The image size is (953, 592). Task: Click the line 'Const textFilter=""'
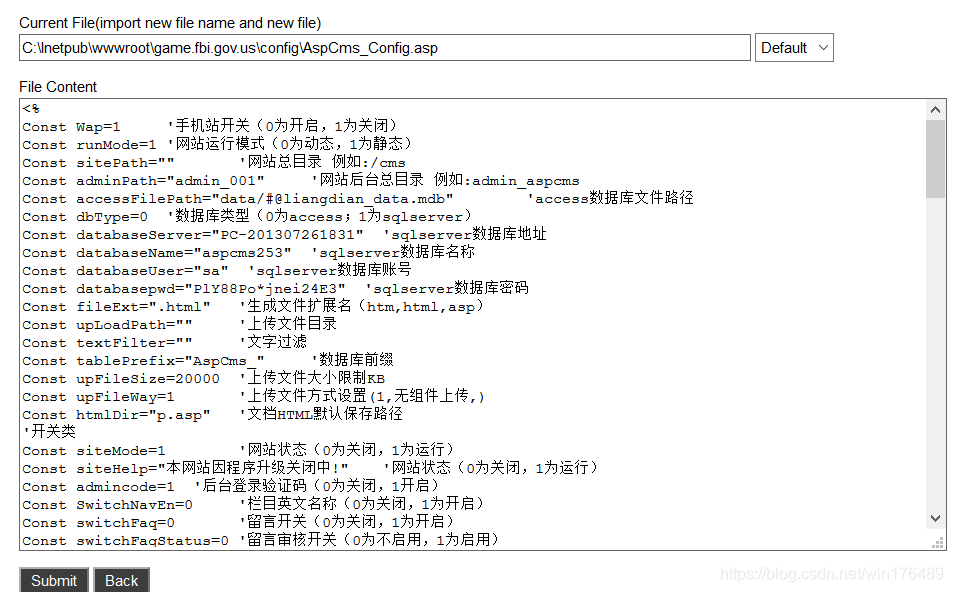[165, 343]
